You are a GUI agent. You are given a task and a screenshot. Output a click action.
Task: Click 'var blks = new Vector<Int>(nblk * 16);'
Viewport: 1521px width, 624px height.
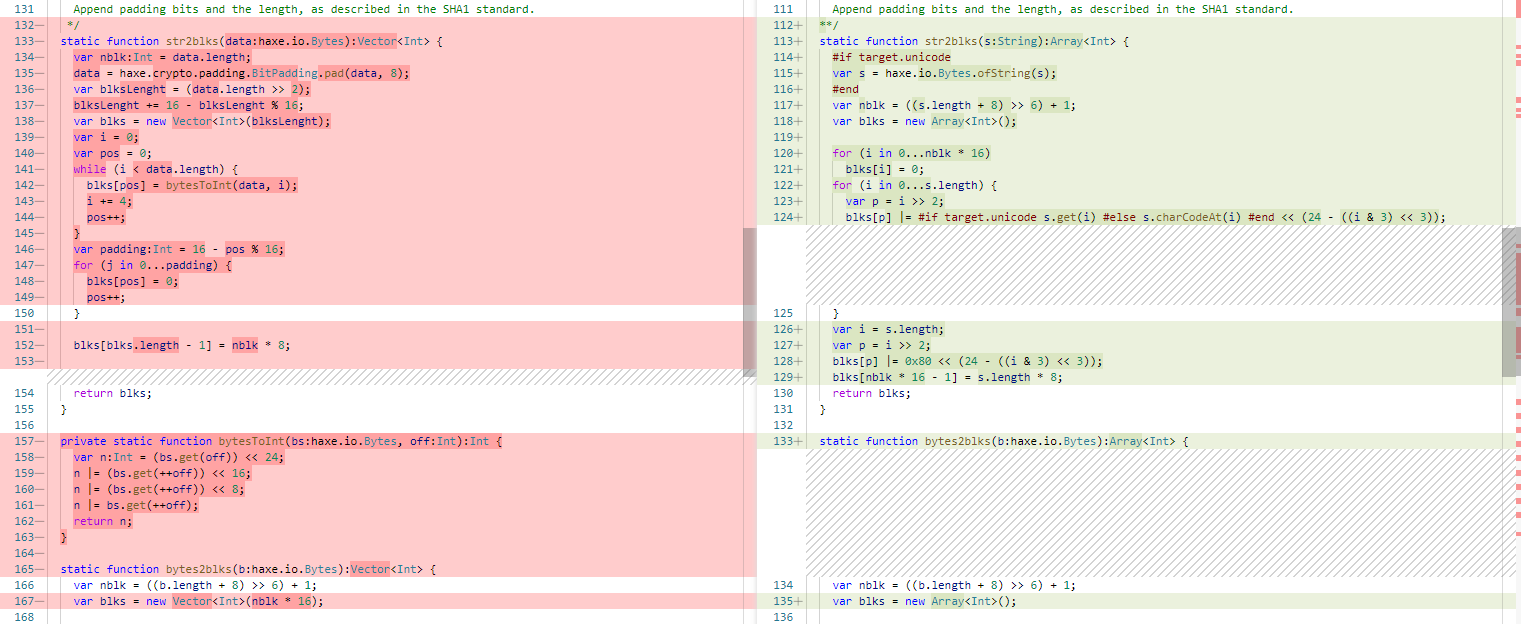click(198, 601)
